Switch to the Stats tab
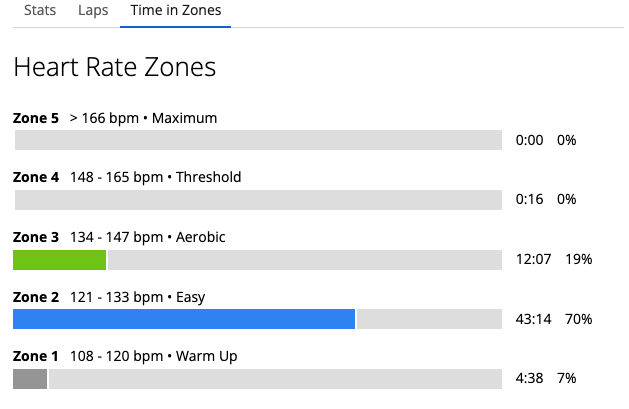Image resolution: width=629 pixels, height=409 pixels. 40,10
